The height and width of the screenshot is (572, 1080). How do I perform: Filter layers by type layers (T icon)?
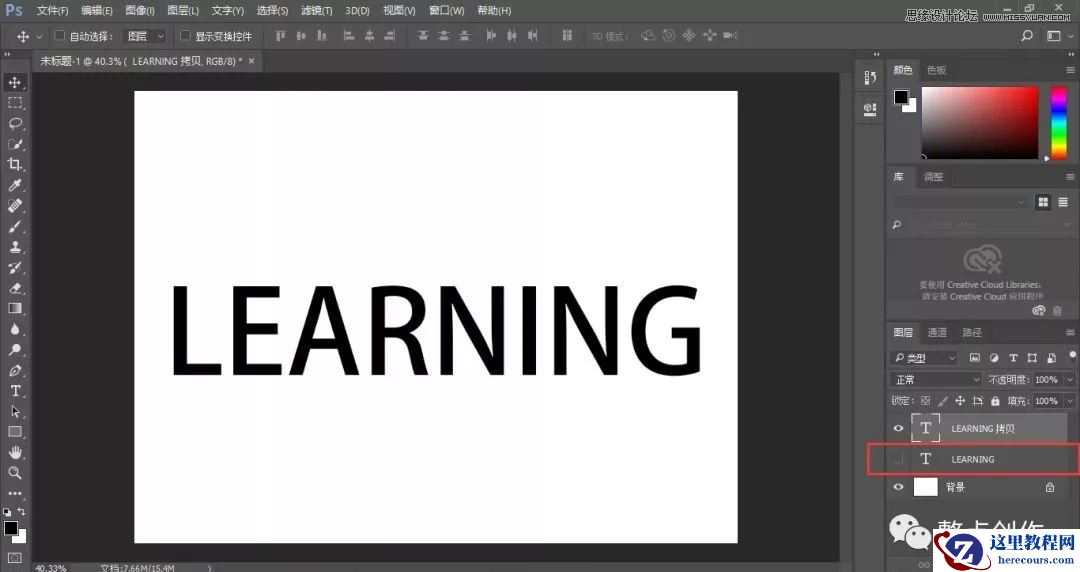click(1012, 358)
